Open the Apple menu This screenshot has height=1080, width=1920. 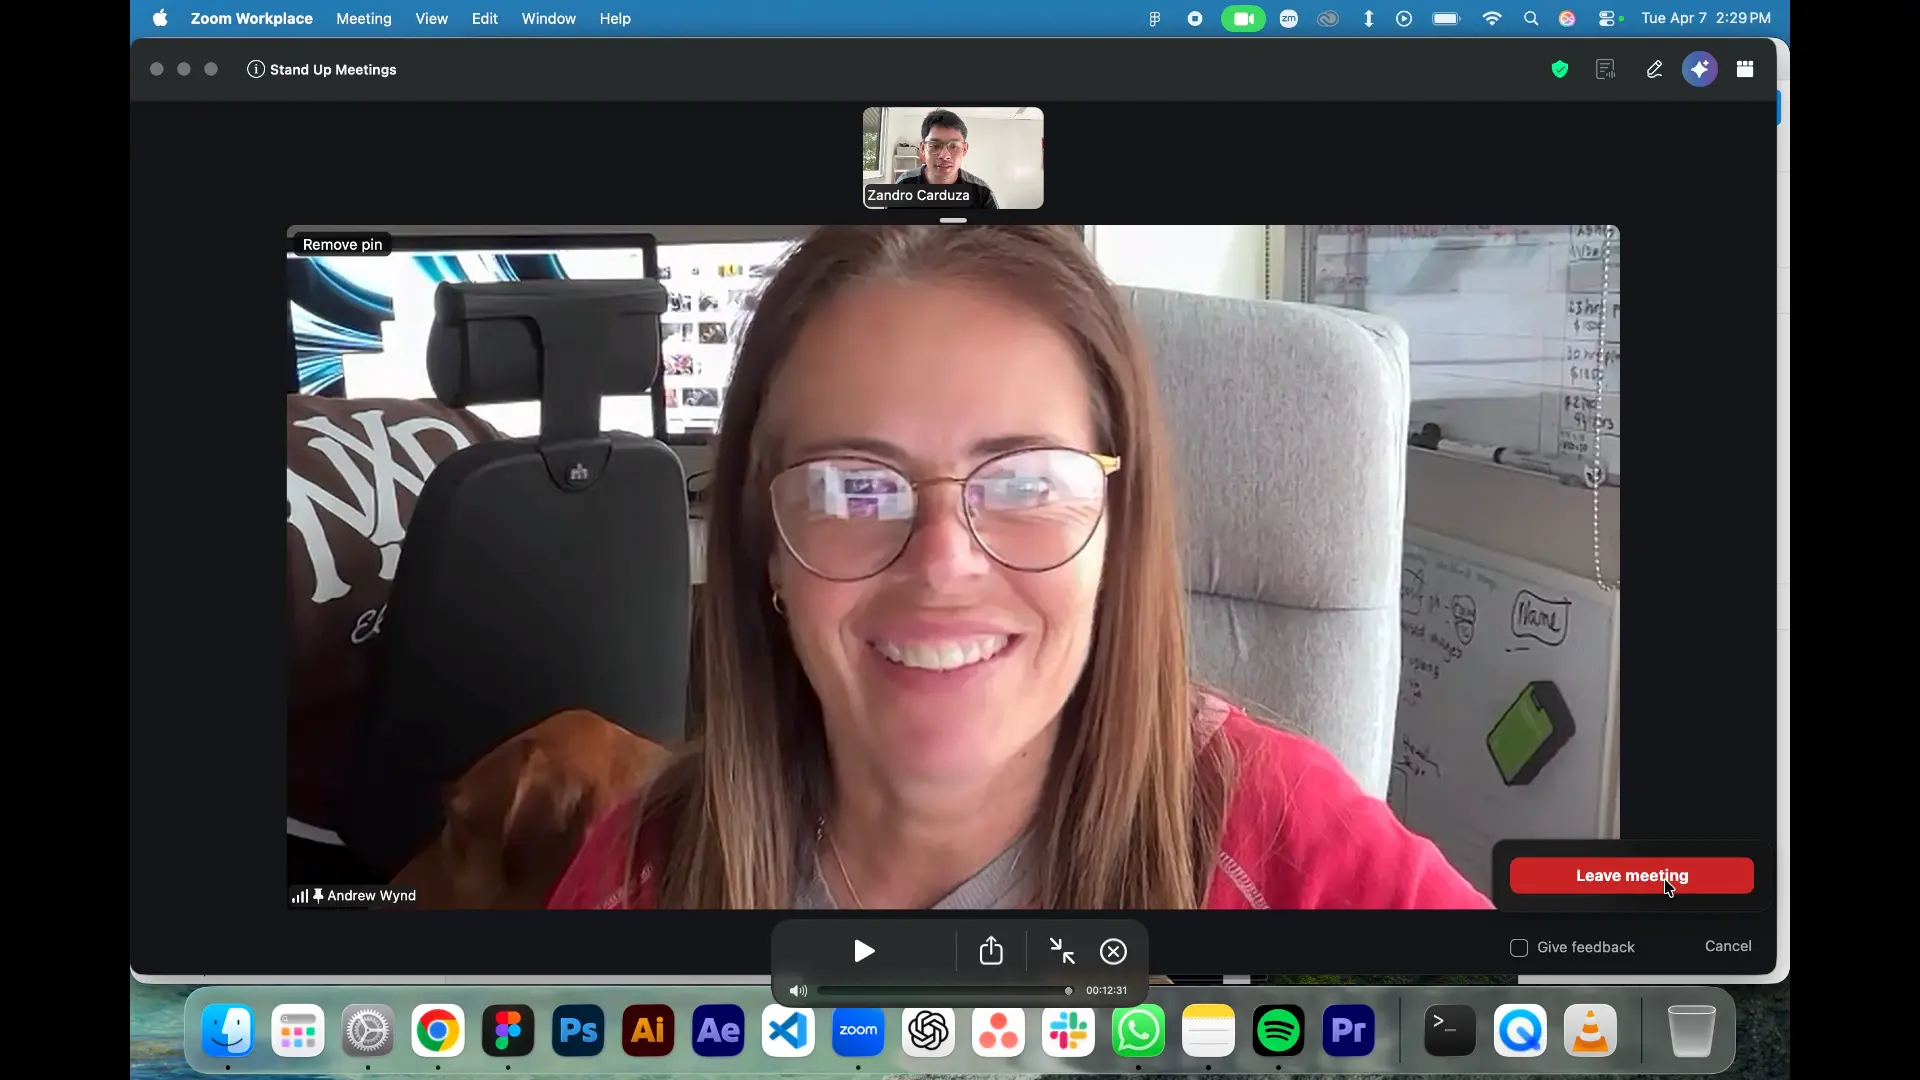160,18
